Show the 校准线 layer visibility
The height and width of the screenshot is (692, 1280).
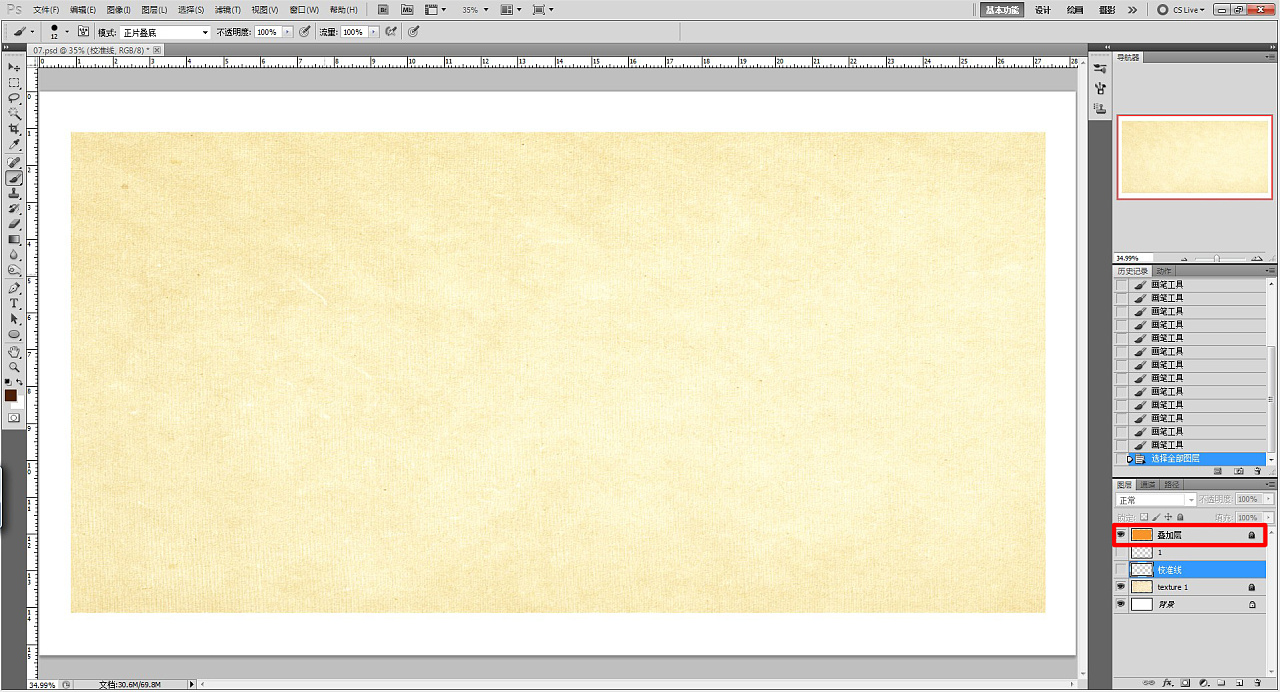(x=1120, y=570)
